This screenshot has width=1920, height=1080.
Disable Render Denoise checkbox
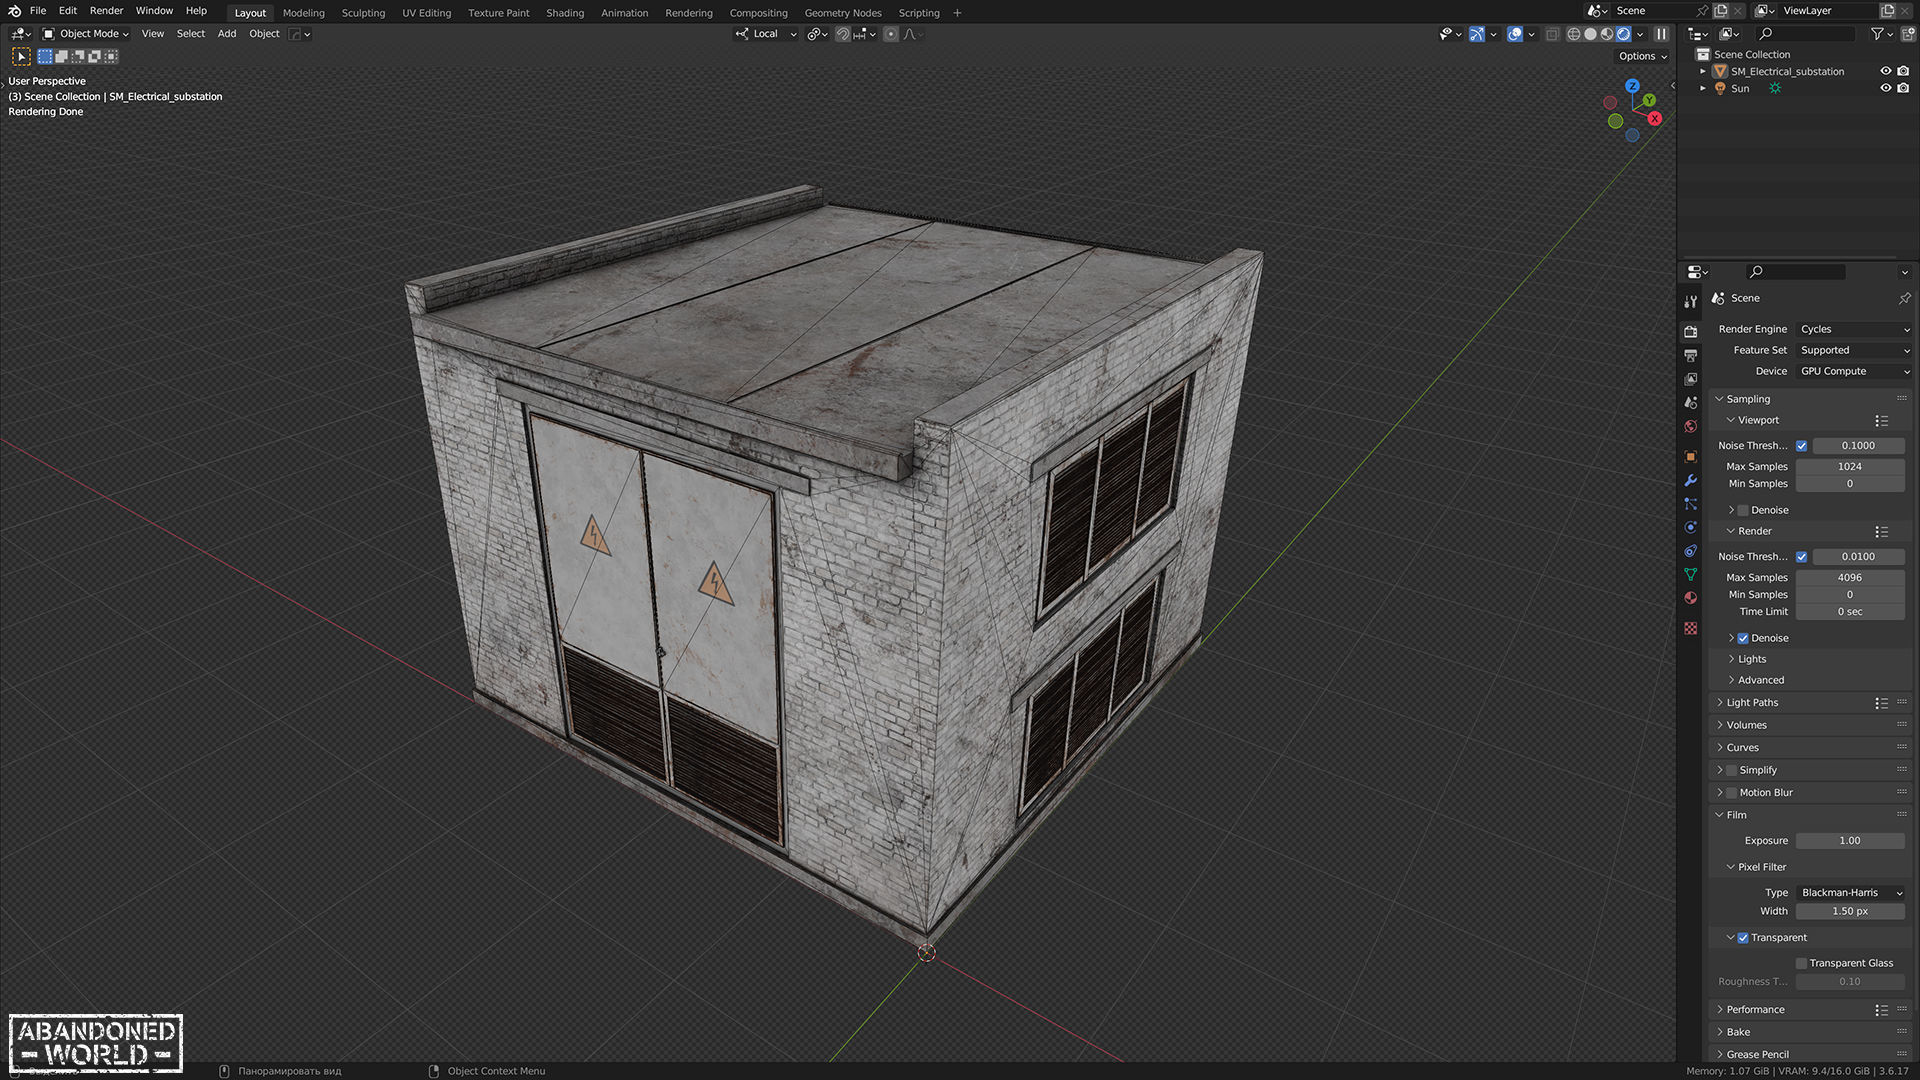pos(1743,638)
